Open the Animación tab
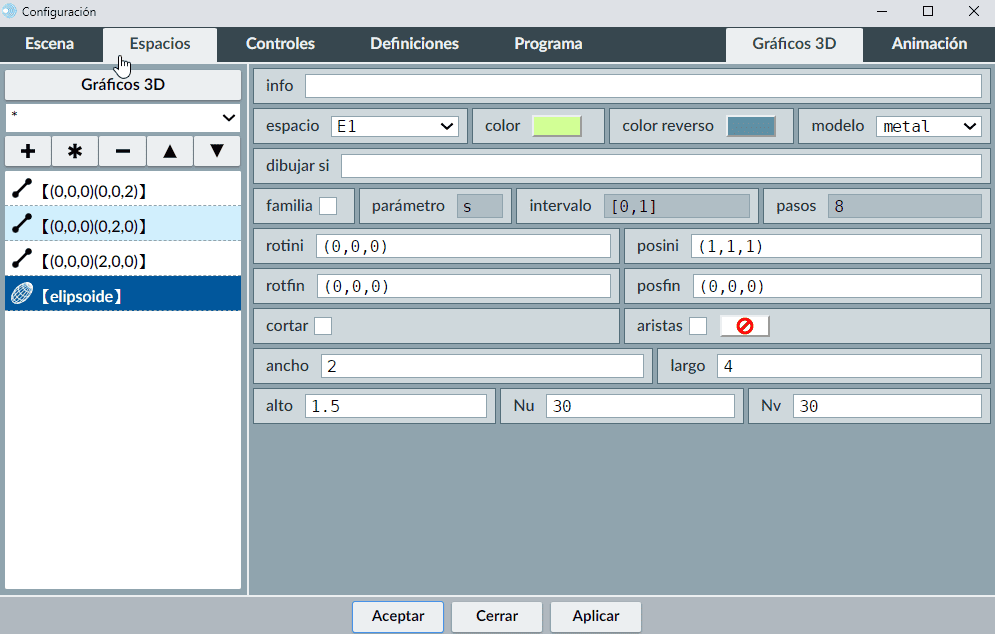This screenshot has width=995, height=634. tap(929, 44)
